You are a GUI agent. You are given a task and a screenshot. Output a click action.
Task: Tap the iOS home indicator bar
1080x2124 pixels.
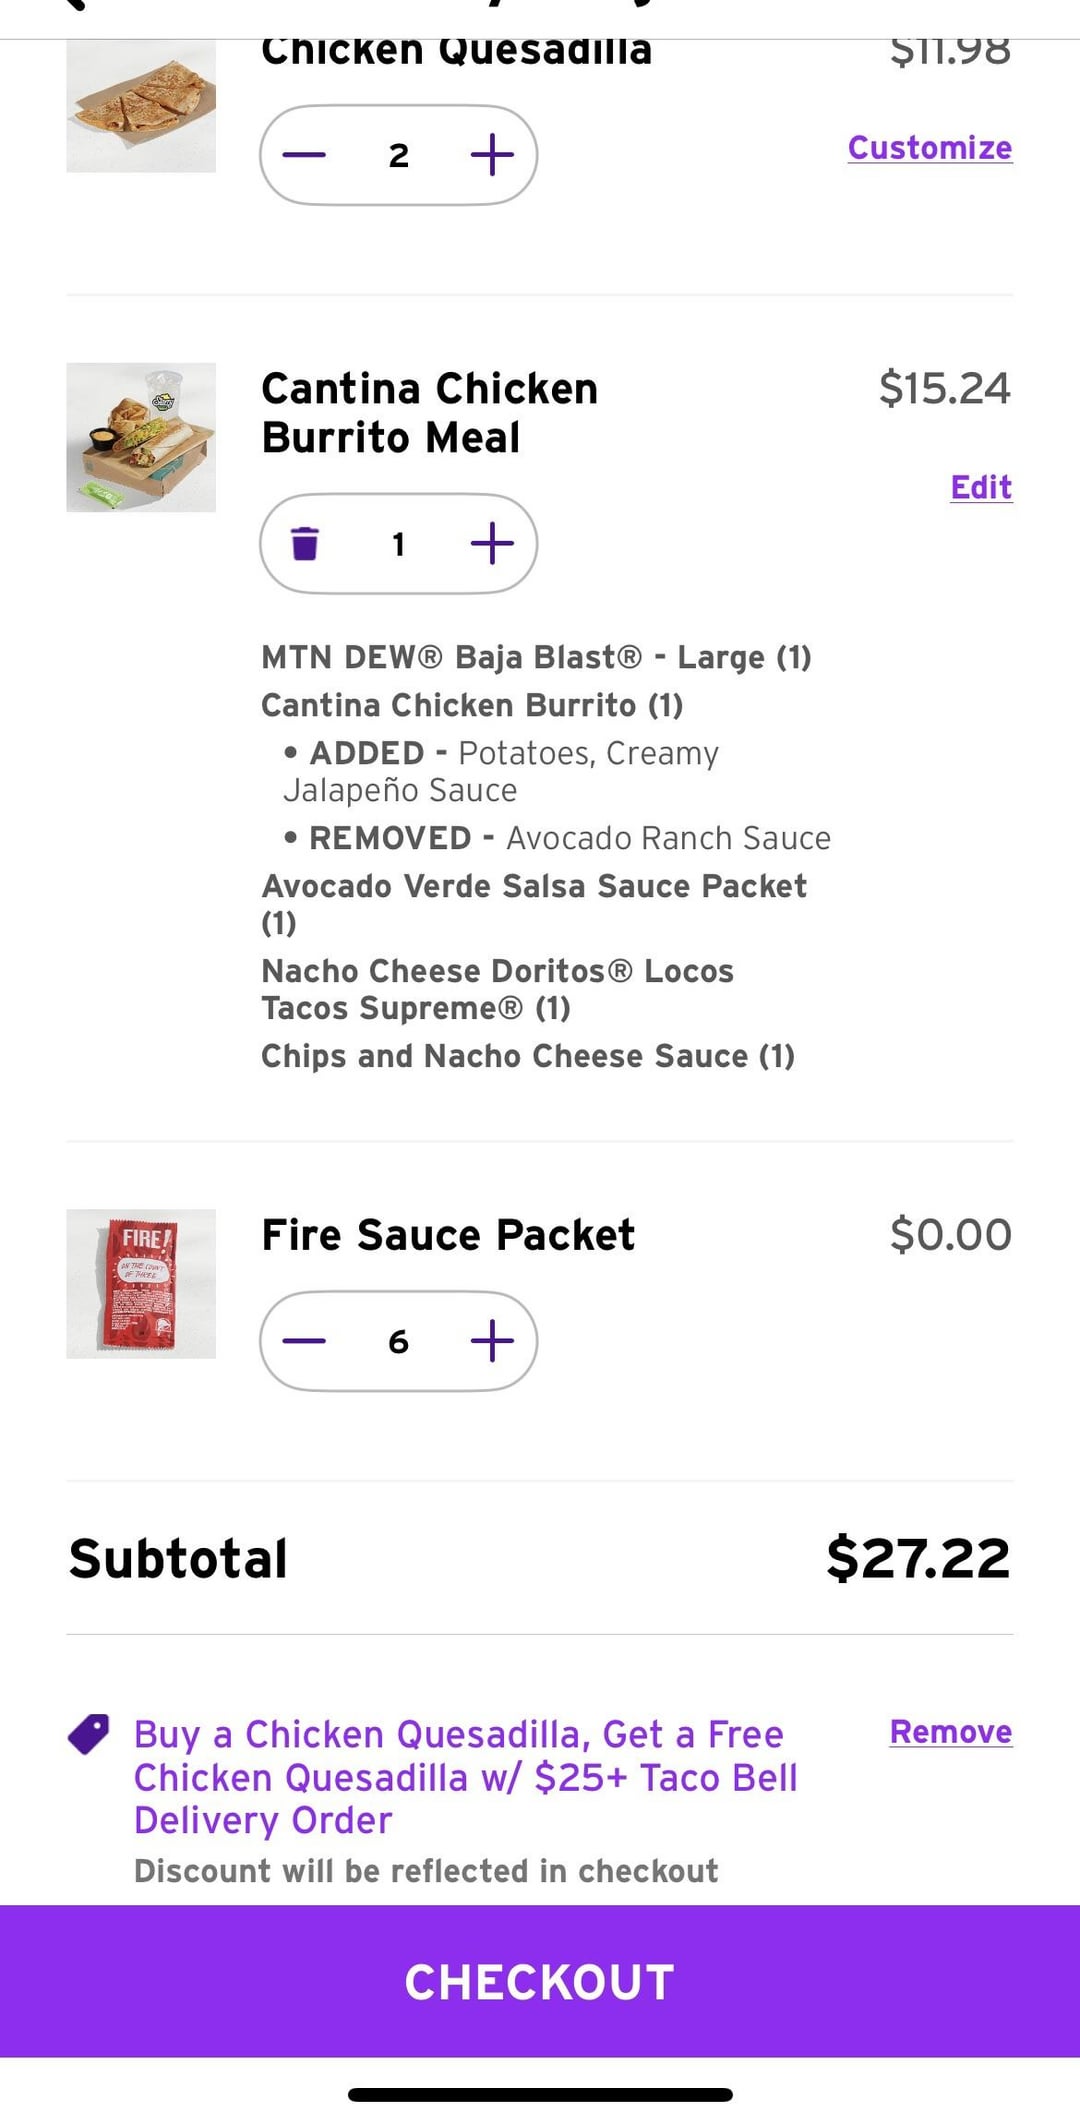pos(540,2094)
